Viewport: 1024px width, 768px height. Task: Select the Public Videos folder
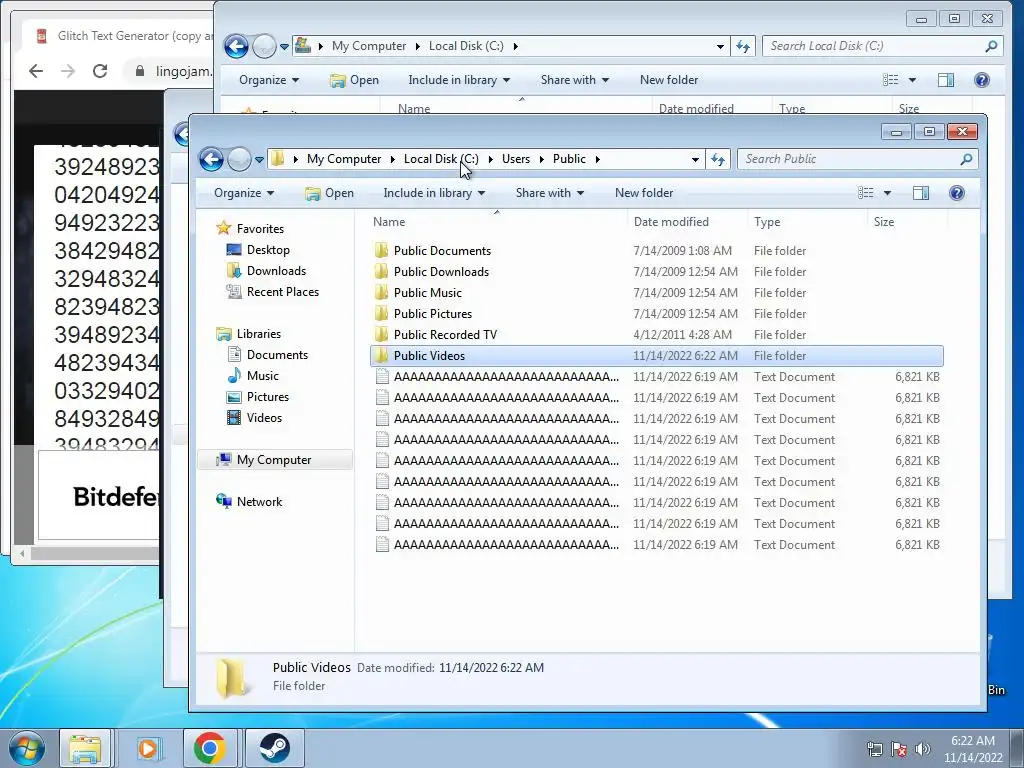pyautogui.click(x=656, y=355)
